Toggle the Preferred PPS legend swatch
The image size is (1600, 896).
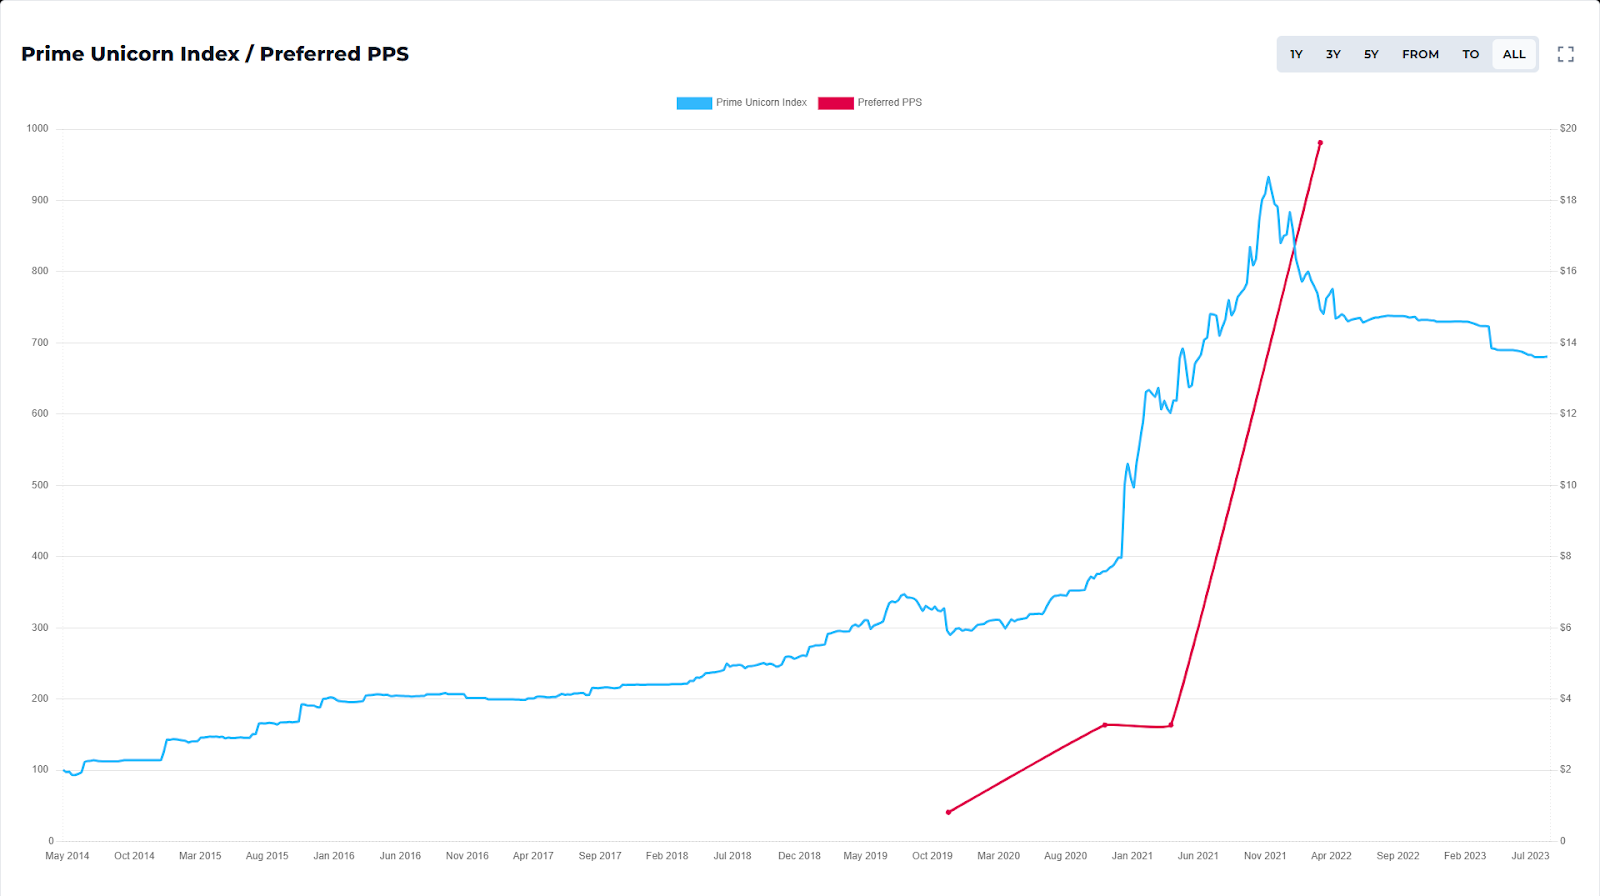point(836,103)
